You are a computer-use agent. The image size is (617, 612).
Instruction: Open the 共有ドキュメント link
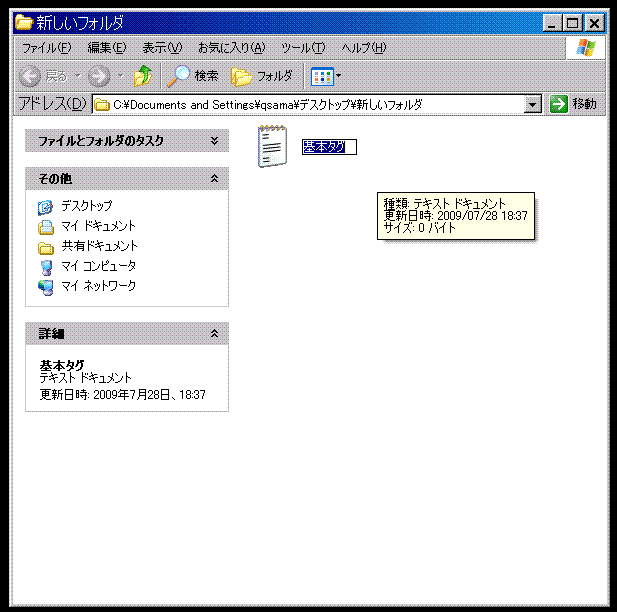pyautogui.click(x=100, y=246)
